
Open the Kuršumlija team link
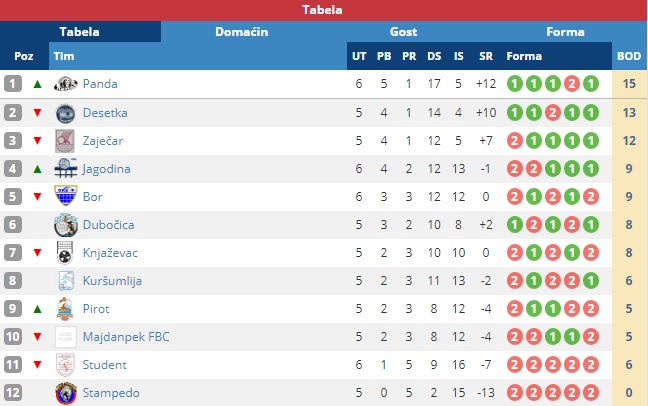tap(112, 281)
